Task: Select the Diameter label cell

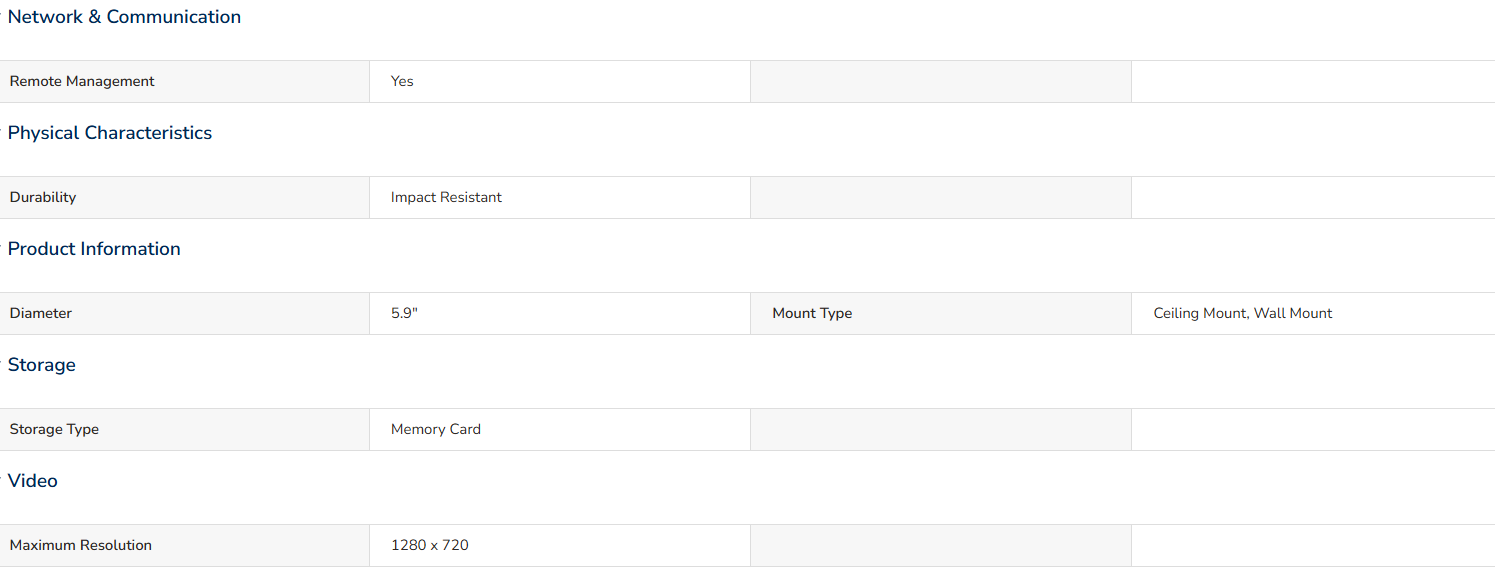Action: point(185,313)
